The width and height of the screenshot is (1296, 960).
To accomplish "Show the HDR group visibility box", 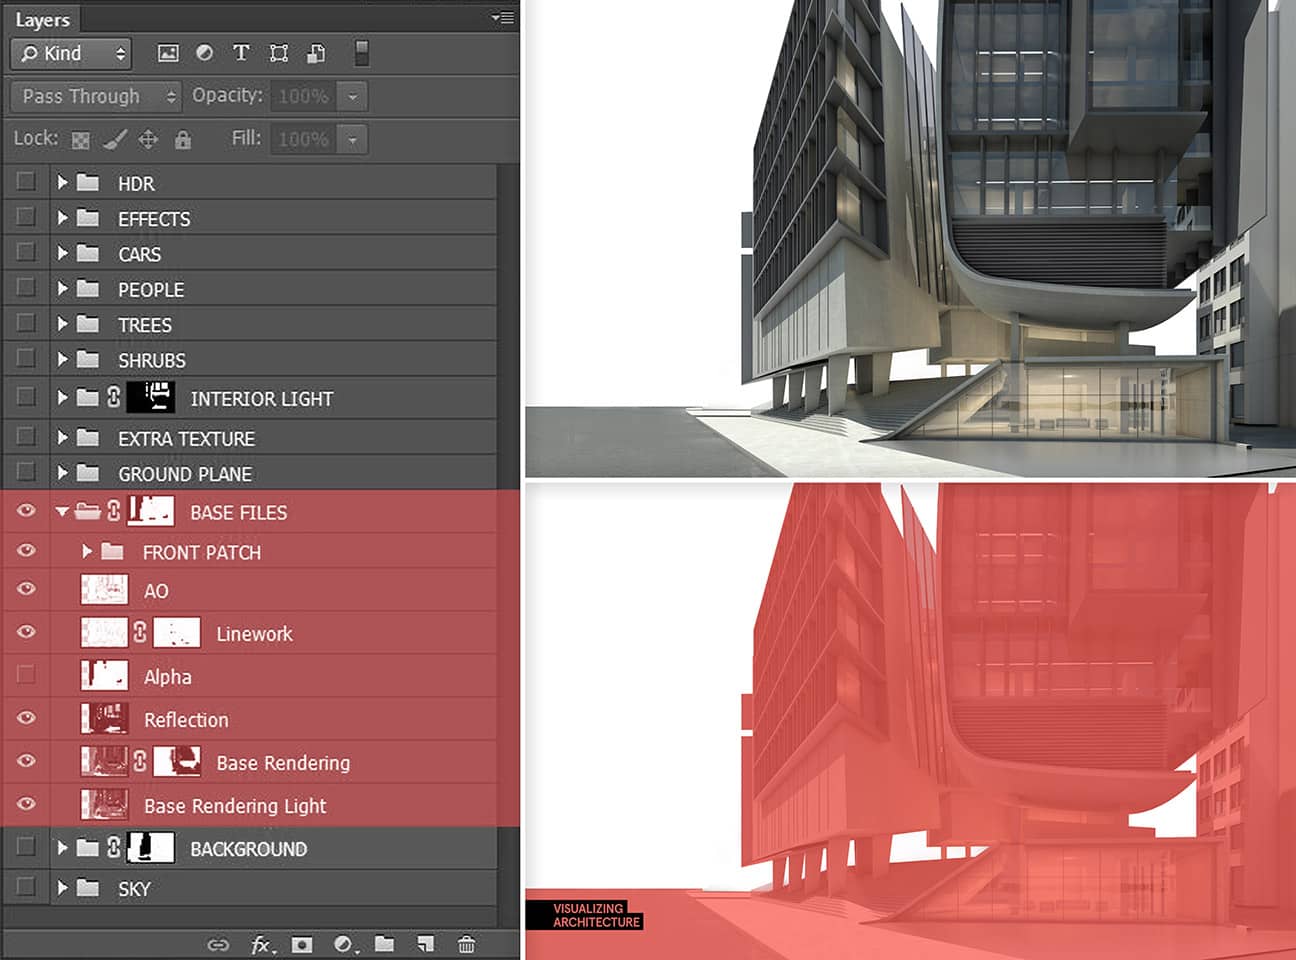I will (x=26, y=181).
